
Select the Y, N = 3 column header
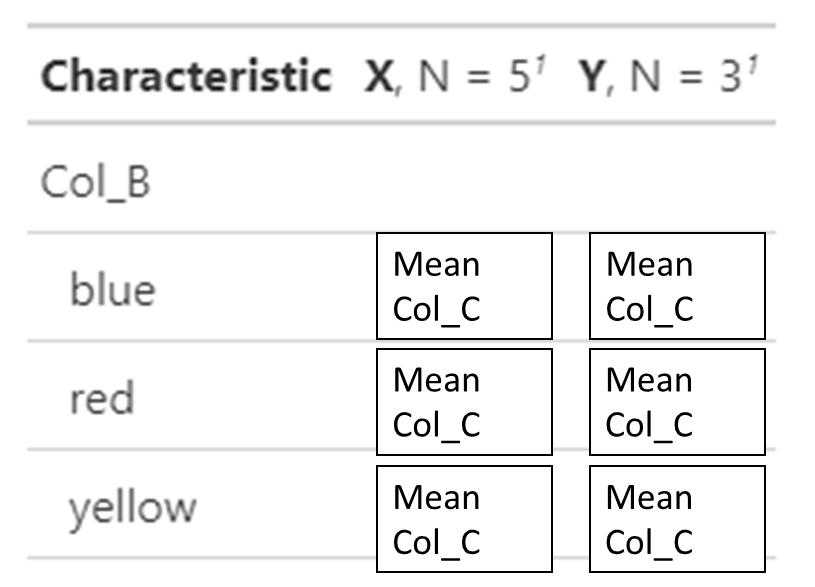click(x=668, y=76)
